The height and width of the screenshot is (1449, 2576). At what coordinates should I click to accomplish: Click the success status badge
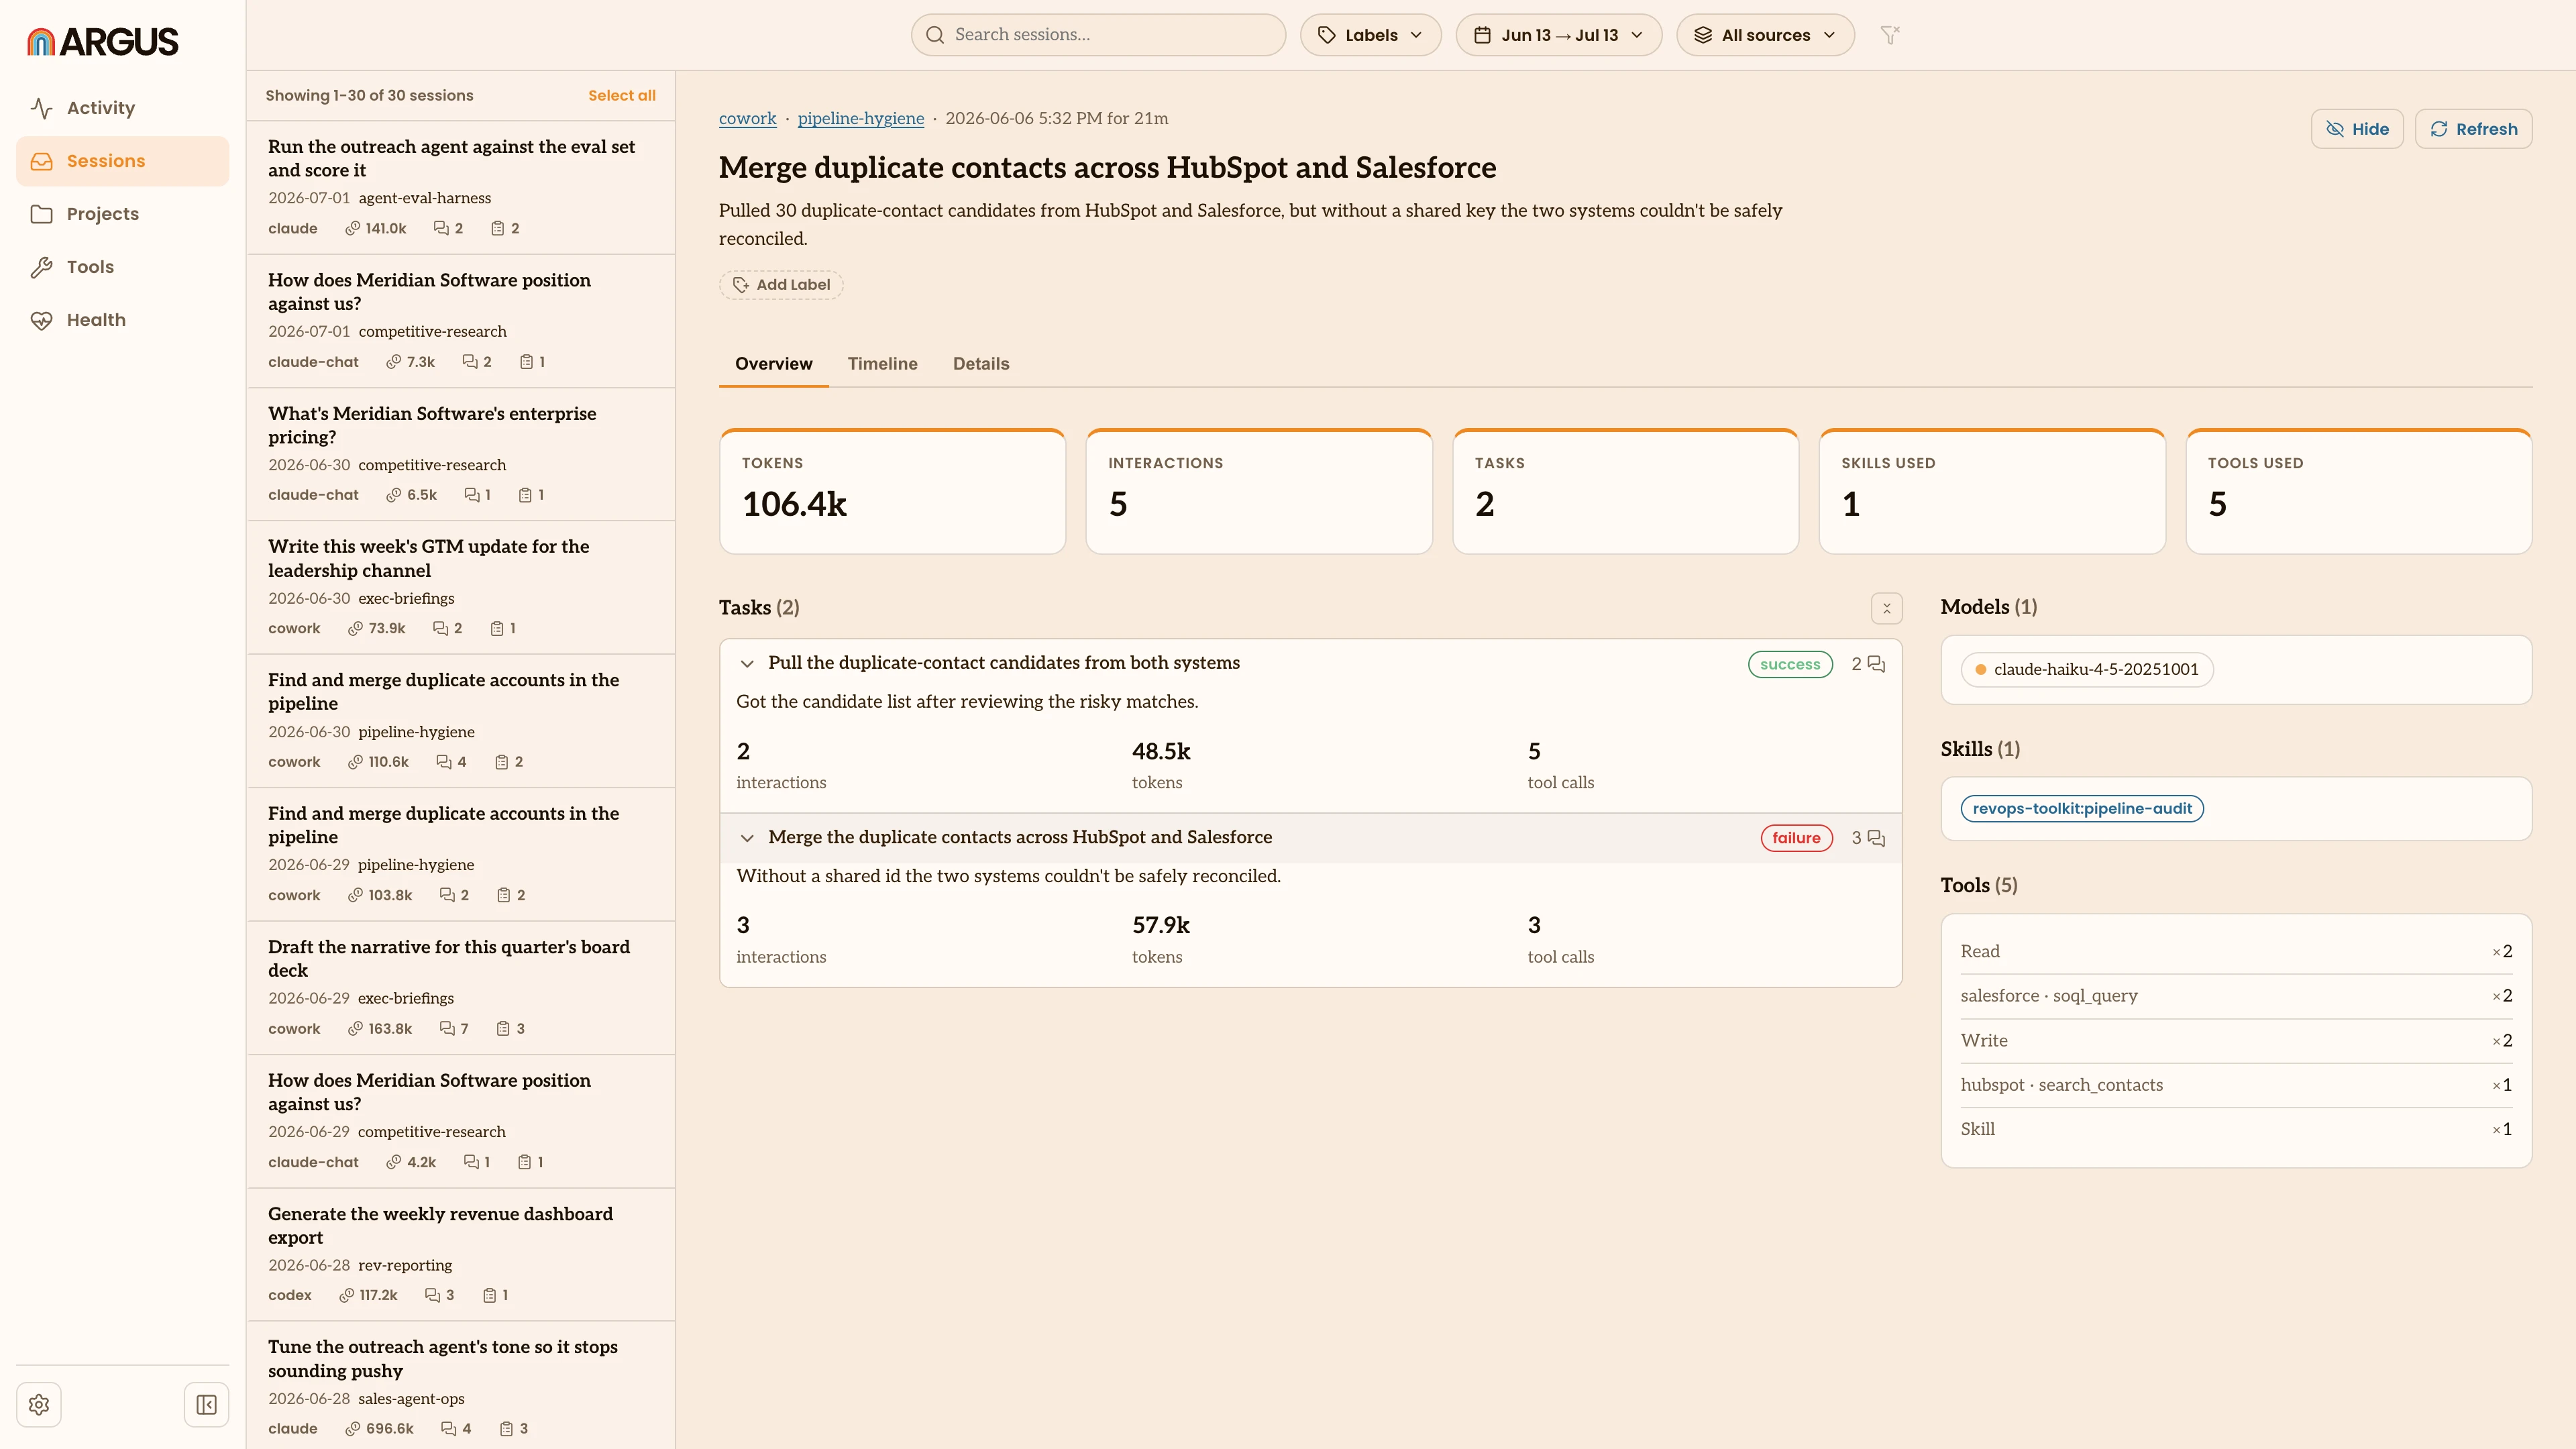point(1790,664)
